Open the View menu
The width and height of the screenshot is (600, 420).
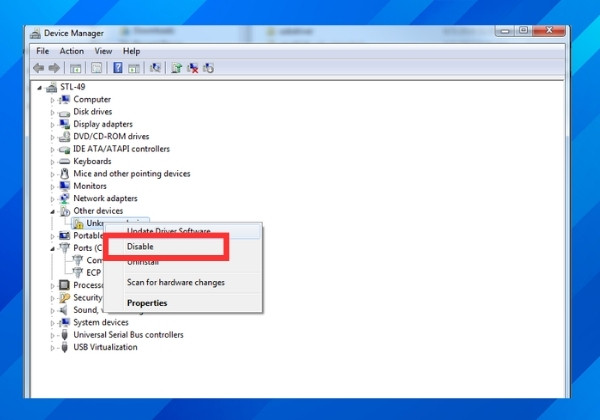click(x=103, y=51)
